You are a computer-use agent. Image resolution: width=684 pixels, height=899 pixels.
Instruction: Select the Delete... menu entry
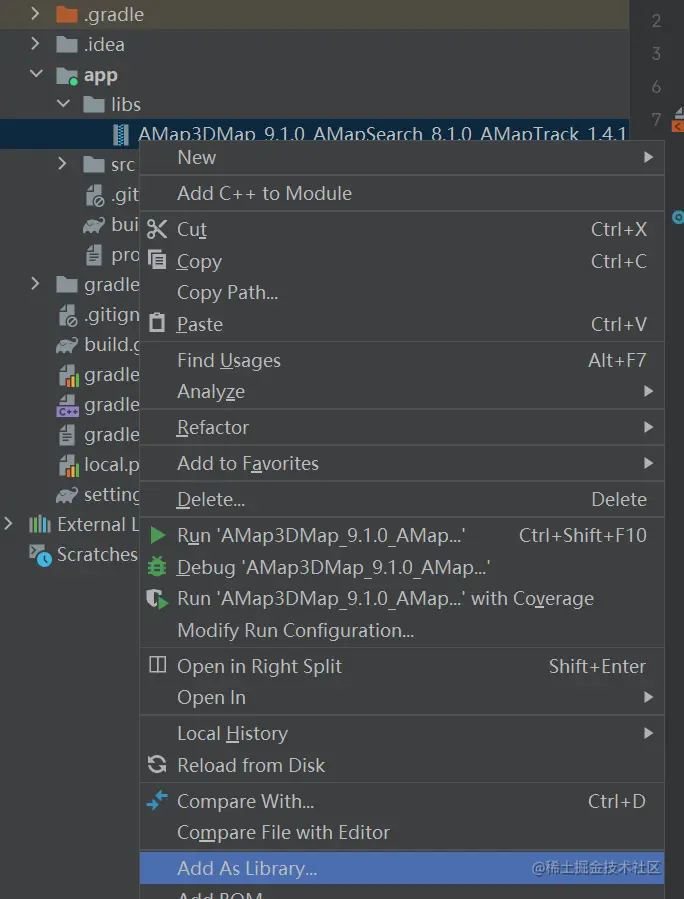click(x=402, y=499)
